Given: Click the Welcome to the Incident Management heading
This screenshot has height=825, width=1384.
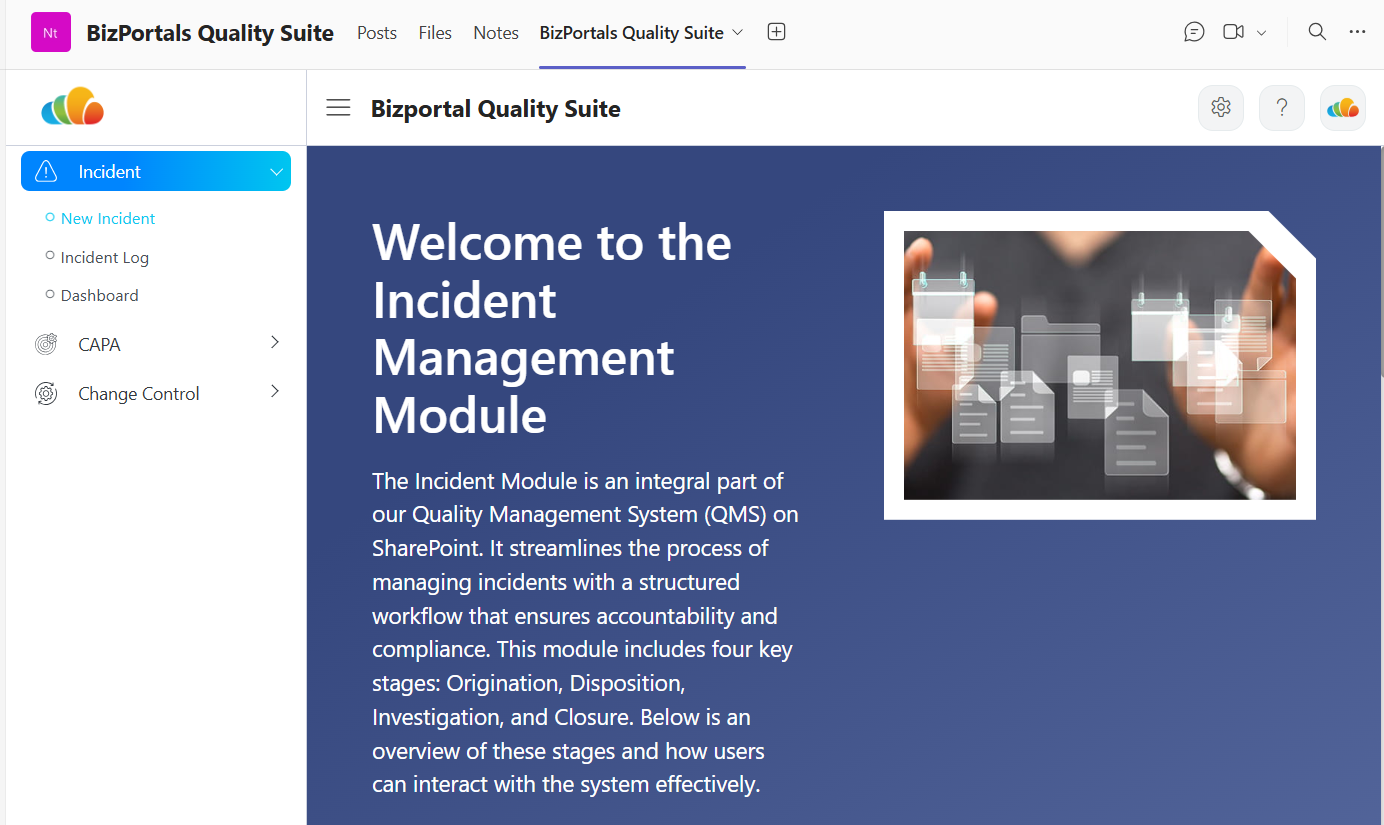Looking at the screenshot, I should 552,328.
